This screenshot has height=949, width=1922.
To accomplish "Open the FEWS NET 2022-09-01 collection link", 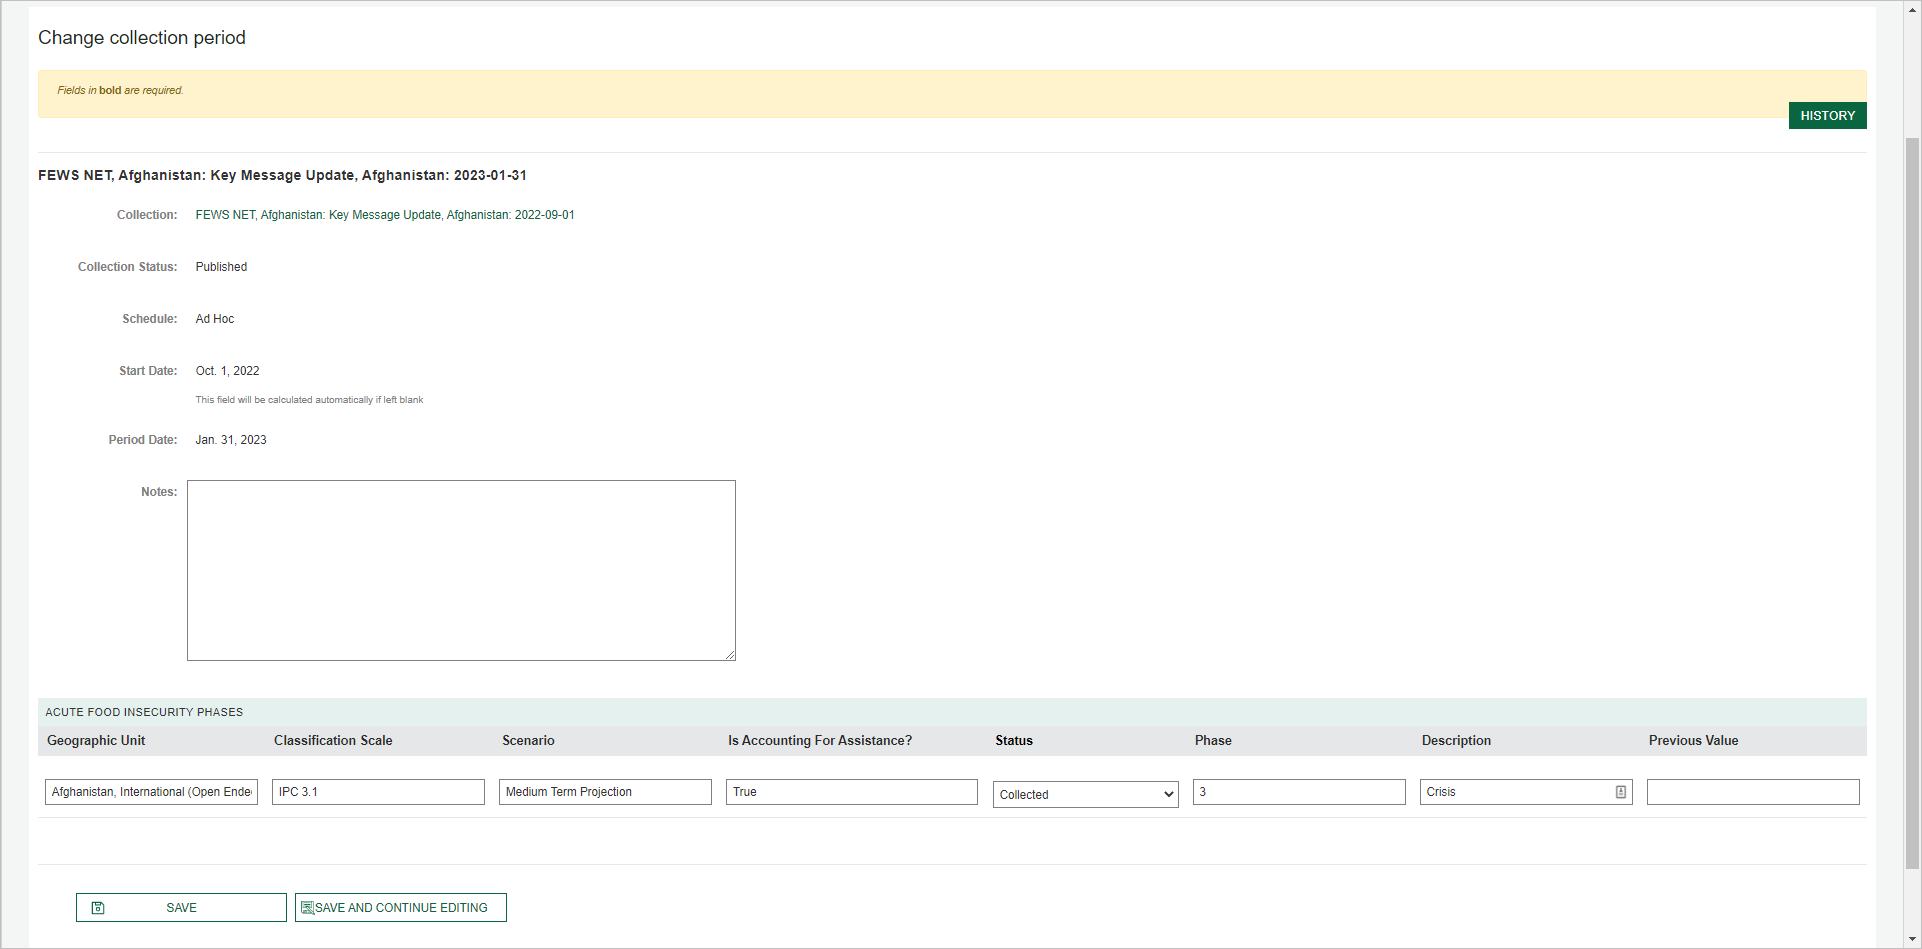I will coord(384,215).
